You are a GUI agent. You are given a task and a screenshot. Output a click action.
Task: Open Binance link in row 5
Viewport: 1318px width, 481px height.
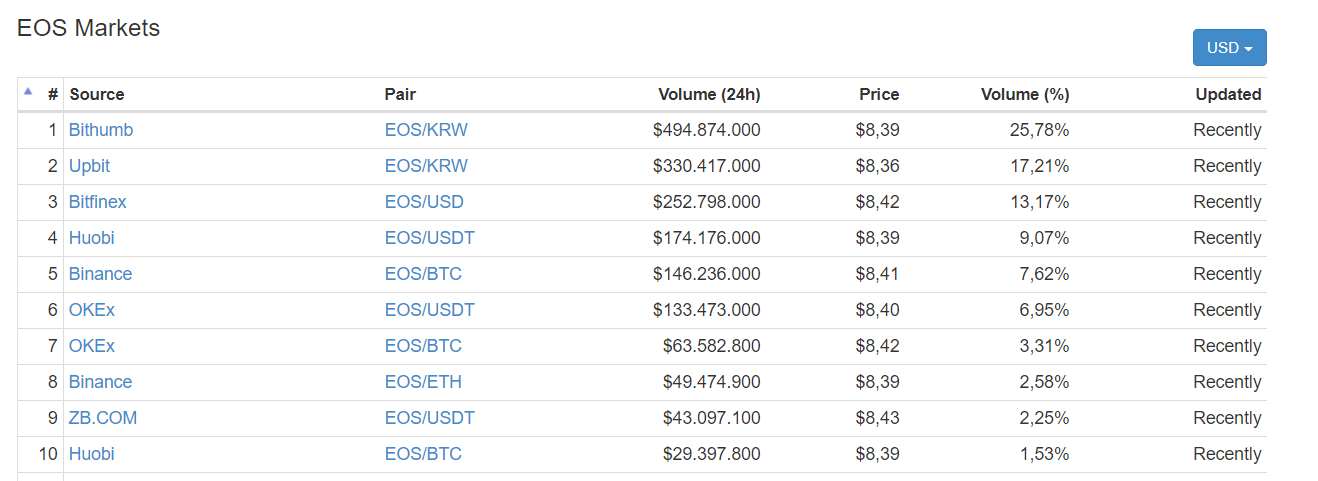(100, 274)
